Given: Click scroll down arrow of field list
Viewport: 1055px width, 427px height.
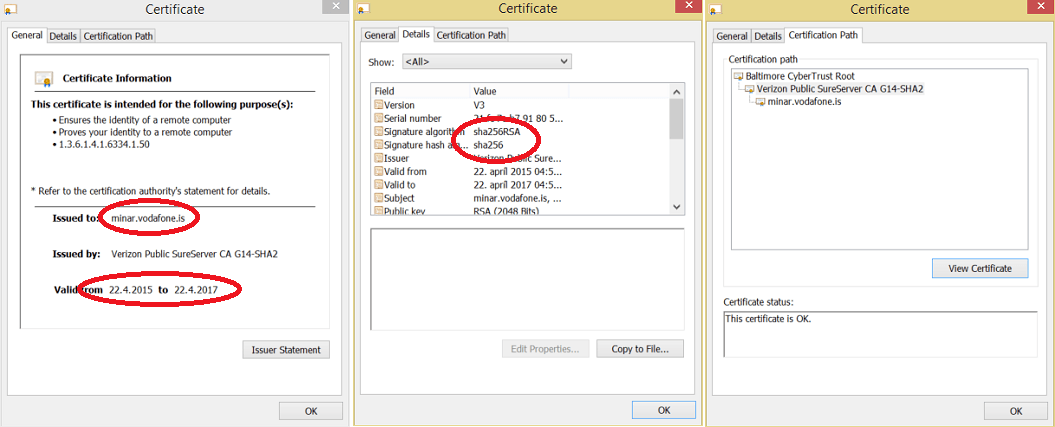Looking at the screenshot, I should 677,208.
